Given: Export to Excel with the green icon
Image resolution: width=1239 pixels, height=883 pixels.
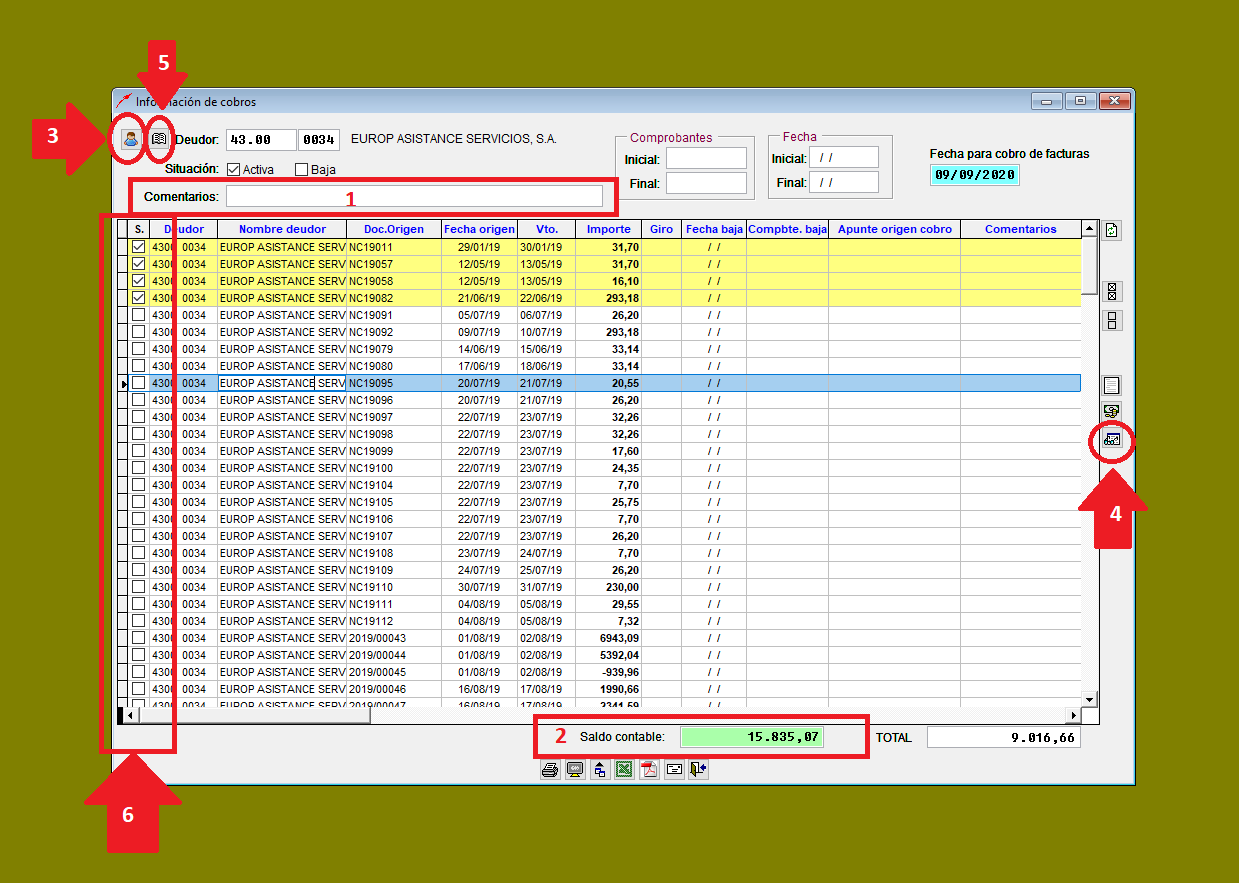Looking at the screenshot, I should click(x=624, y=770).
